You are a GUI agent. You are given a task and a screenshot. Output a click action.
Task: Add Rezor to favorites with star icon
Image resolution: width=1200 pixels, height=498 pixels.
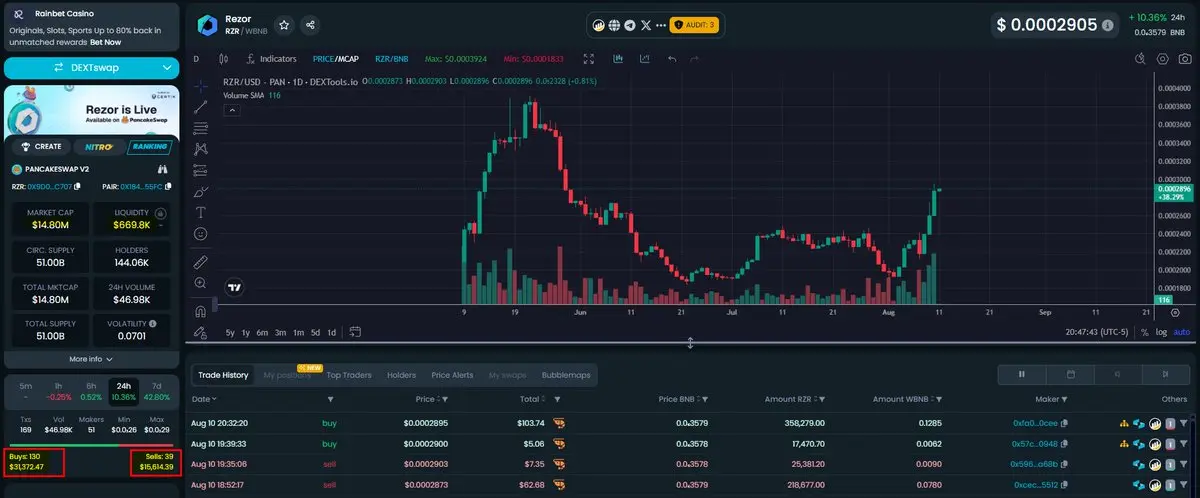coord(284,25)
